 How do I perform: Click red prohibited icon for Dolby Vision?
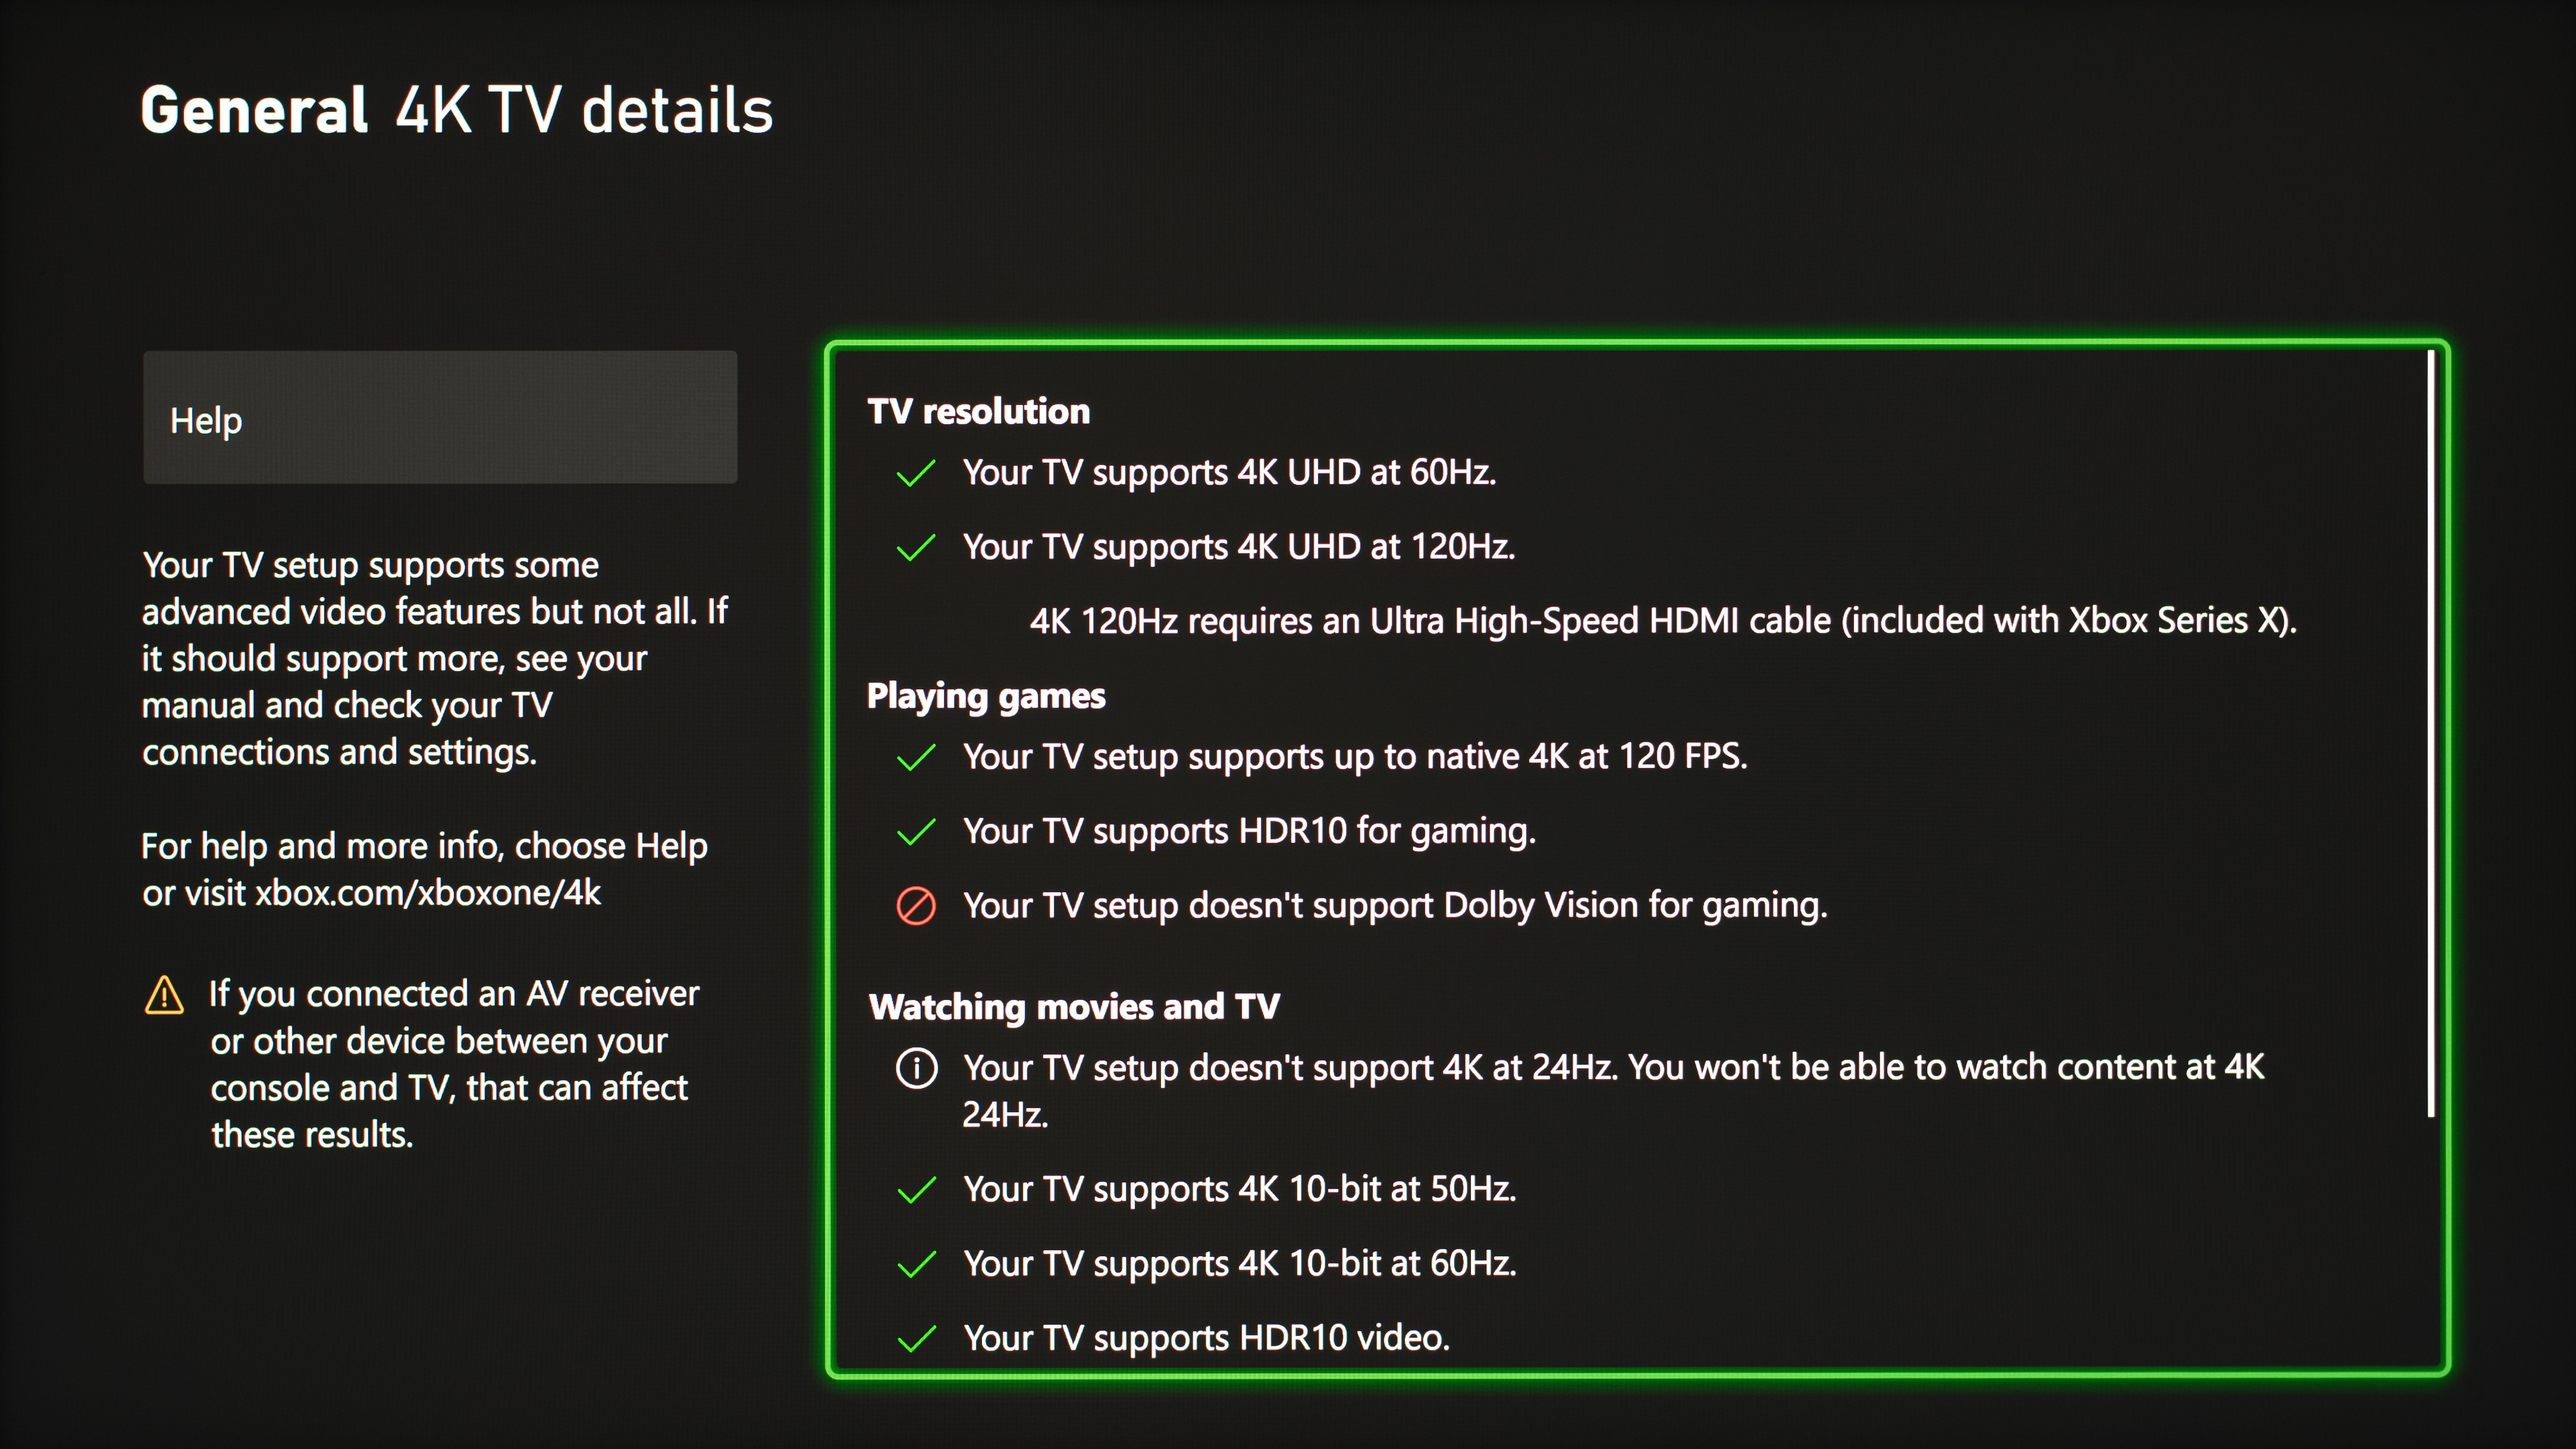(916, 906)
